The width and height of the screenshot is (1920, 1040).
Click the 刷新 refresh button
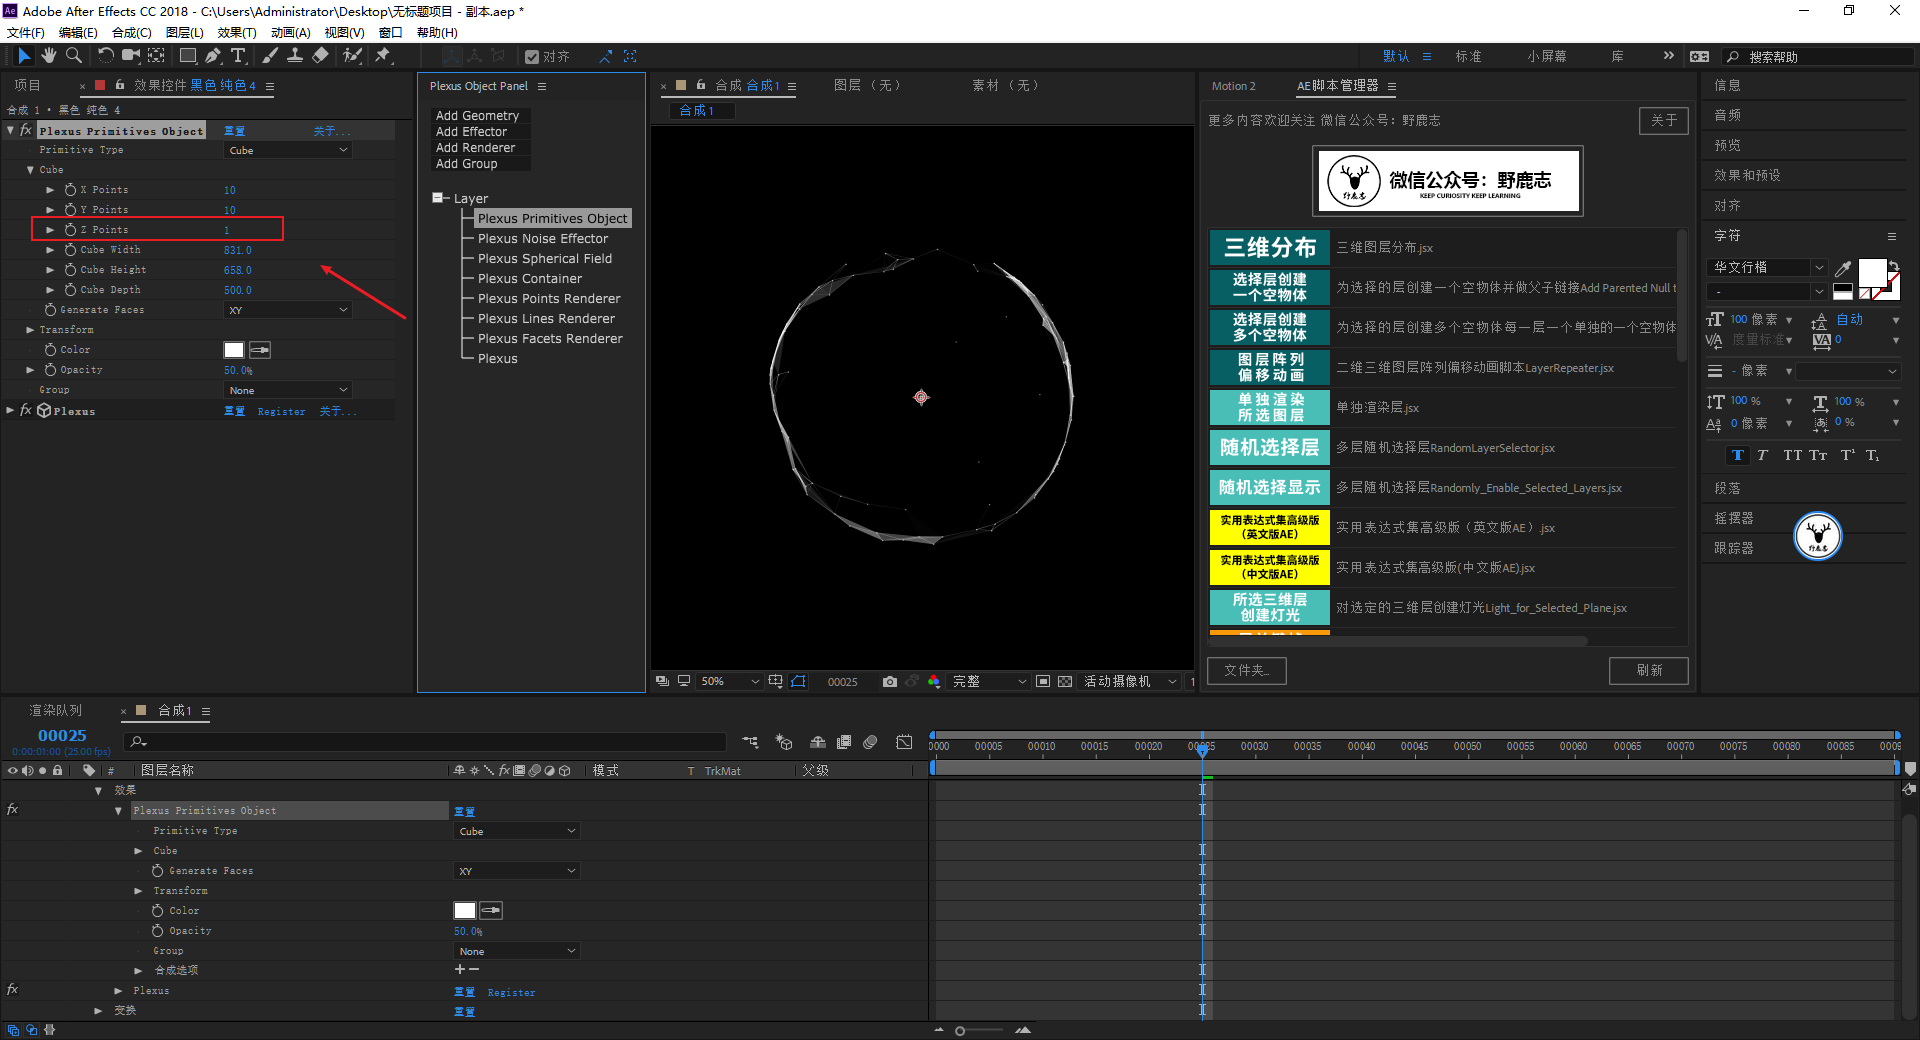[1648, 670]
